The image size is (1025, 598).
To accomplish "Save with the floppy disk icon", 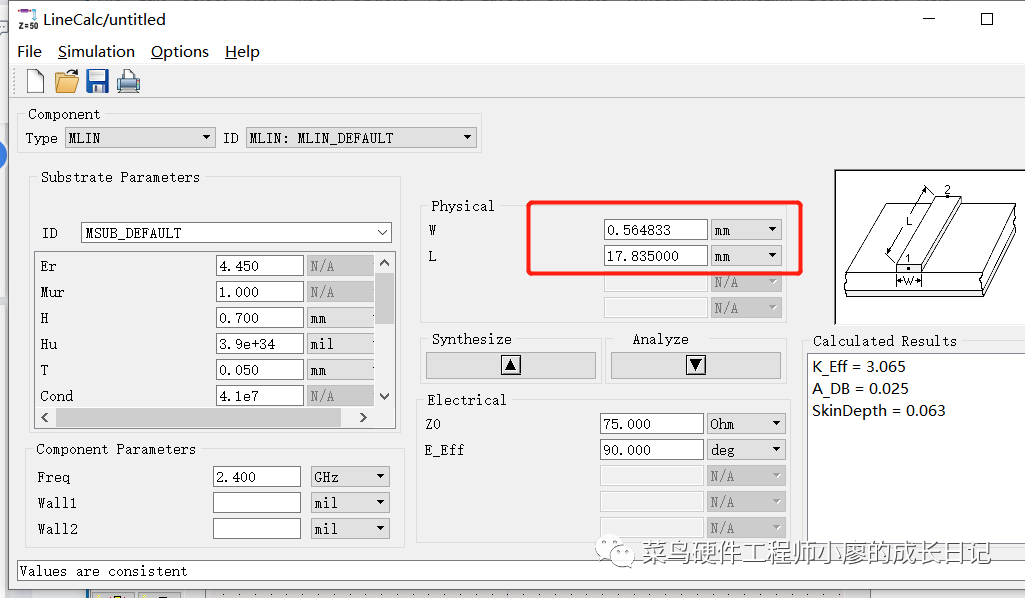I will pos(97,82).
